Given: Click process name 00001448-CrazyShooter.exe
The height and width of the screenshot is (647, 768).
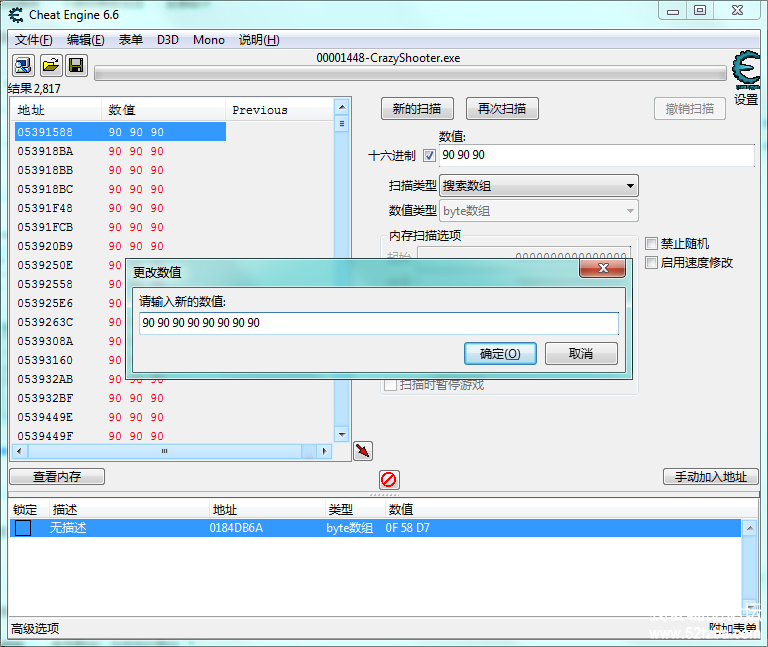Looking at the screenshot, I should (388, 58).
